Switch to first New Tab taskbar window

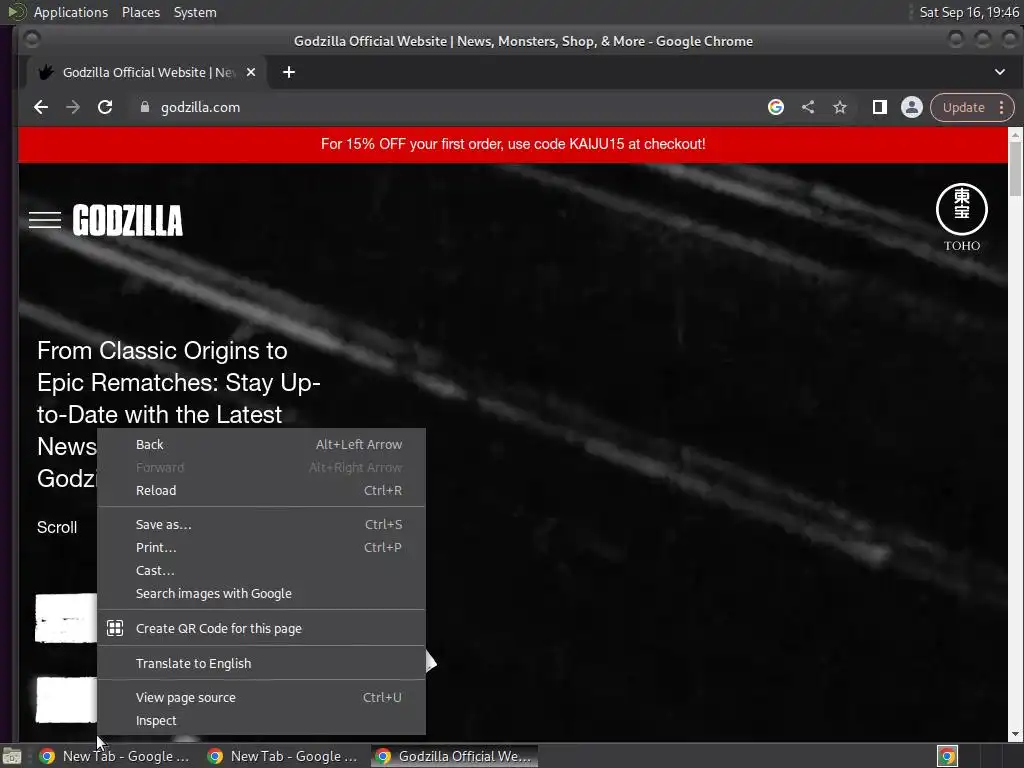coord(115,756)
